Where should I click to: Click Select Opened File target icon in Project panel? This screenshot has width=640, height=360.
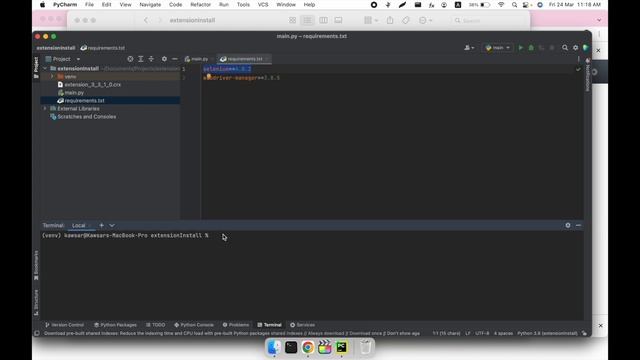point(130,59)
